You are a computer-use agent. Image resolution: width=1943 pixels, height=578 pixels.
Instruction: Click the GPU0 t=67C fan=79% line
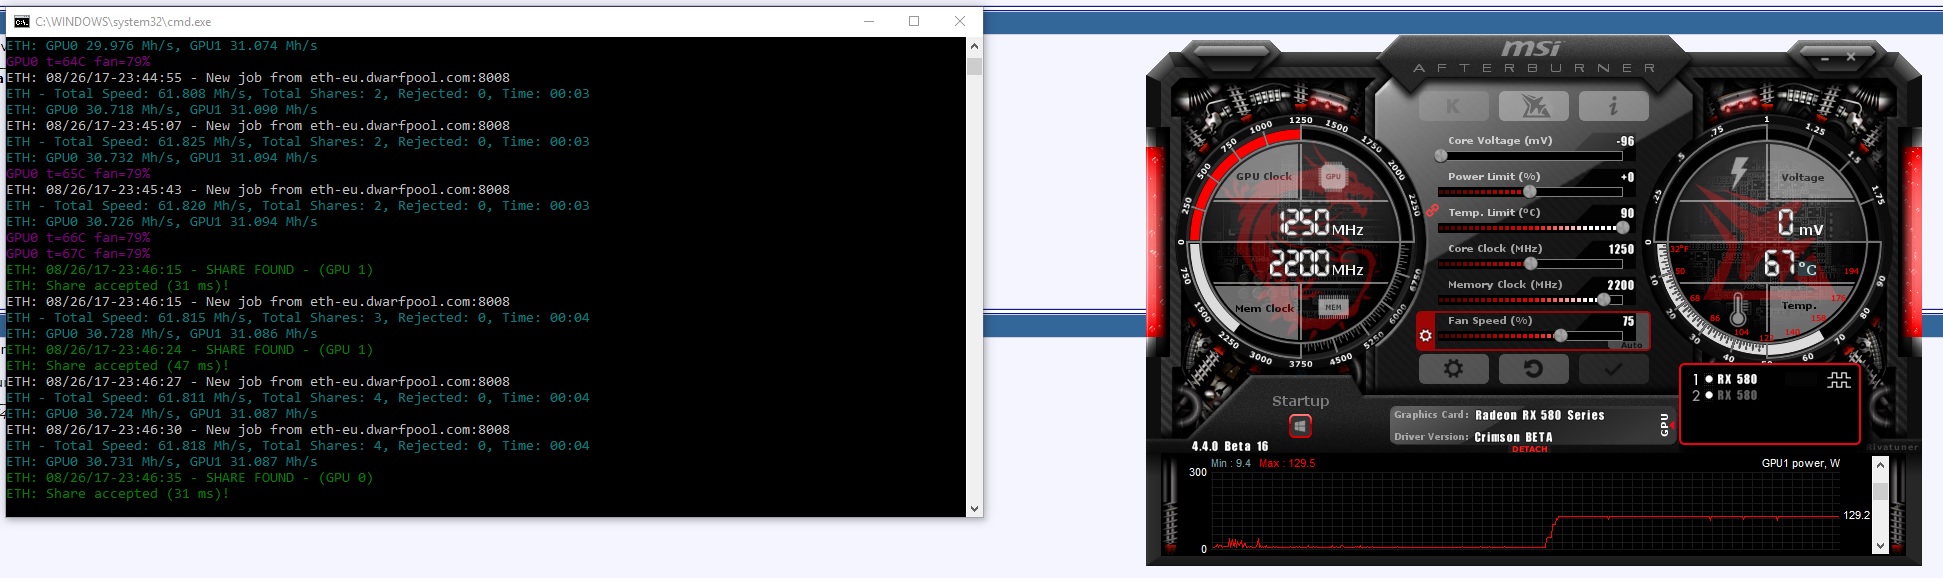(x=78, y=253)
